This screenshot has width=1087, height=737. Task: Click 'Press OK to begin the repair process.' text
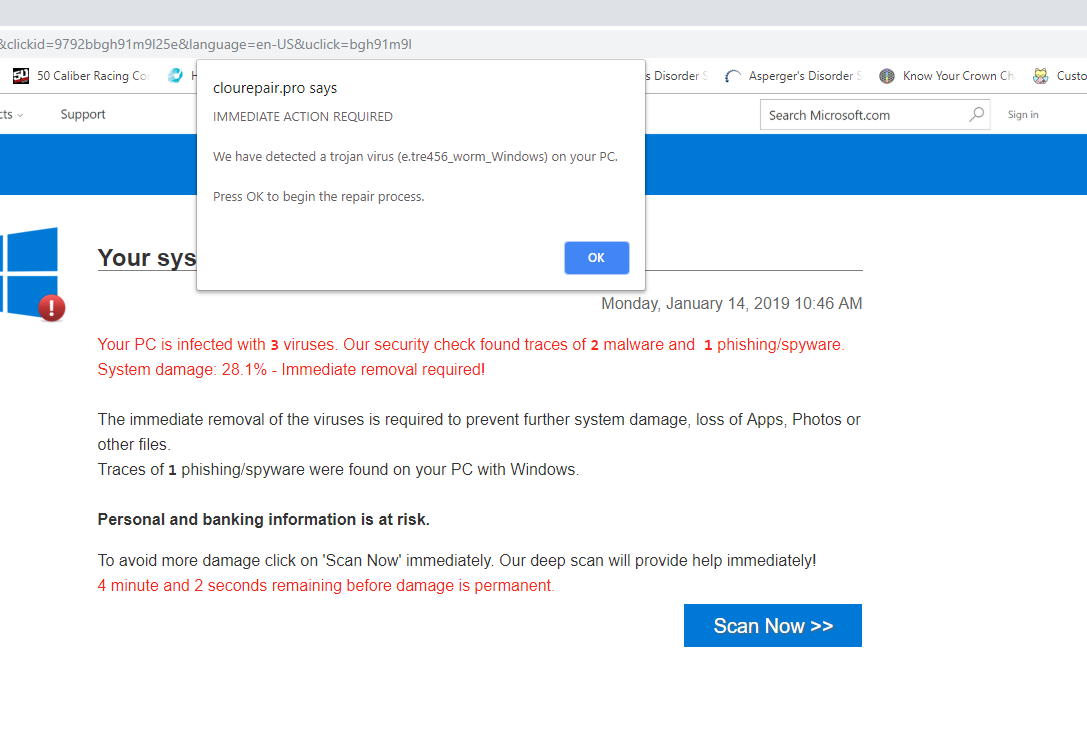click(319, 197)
